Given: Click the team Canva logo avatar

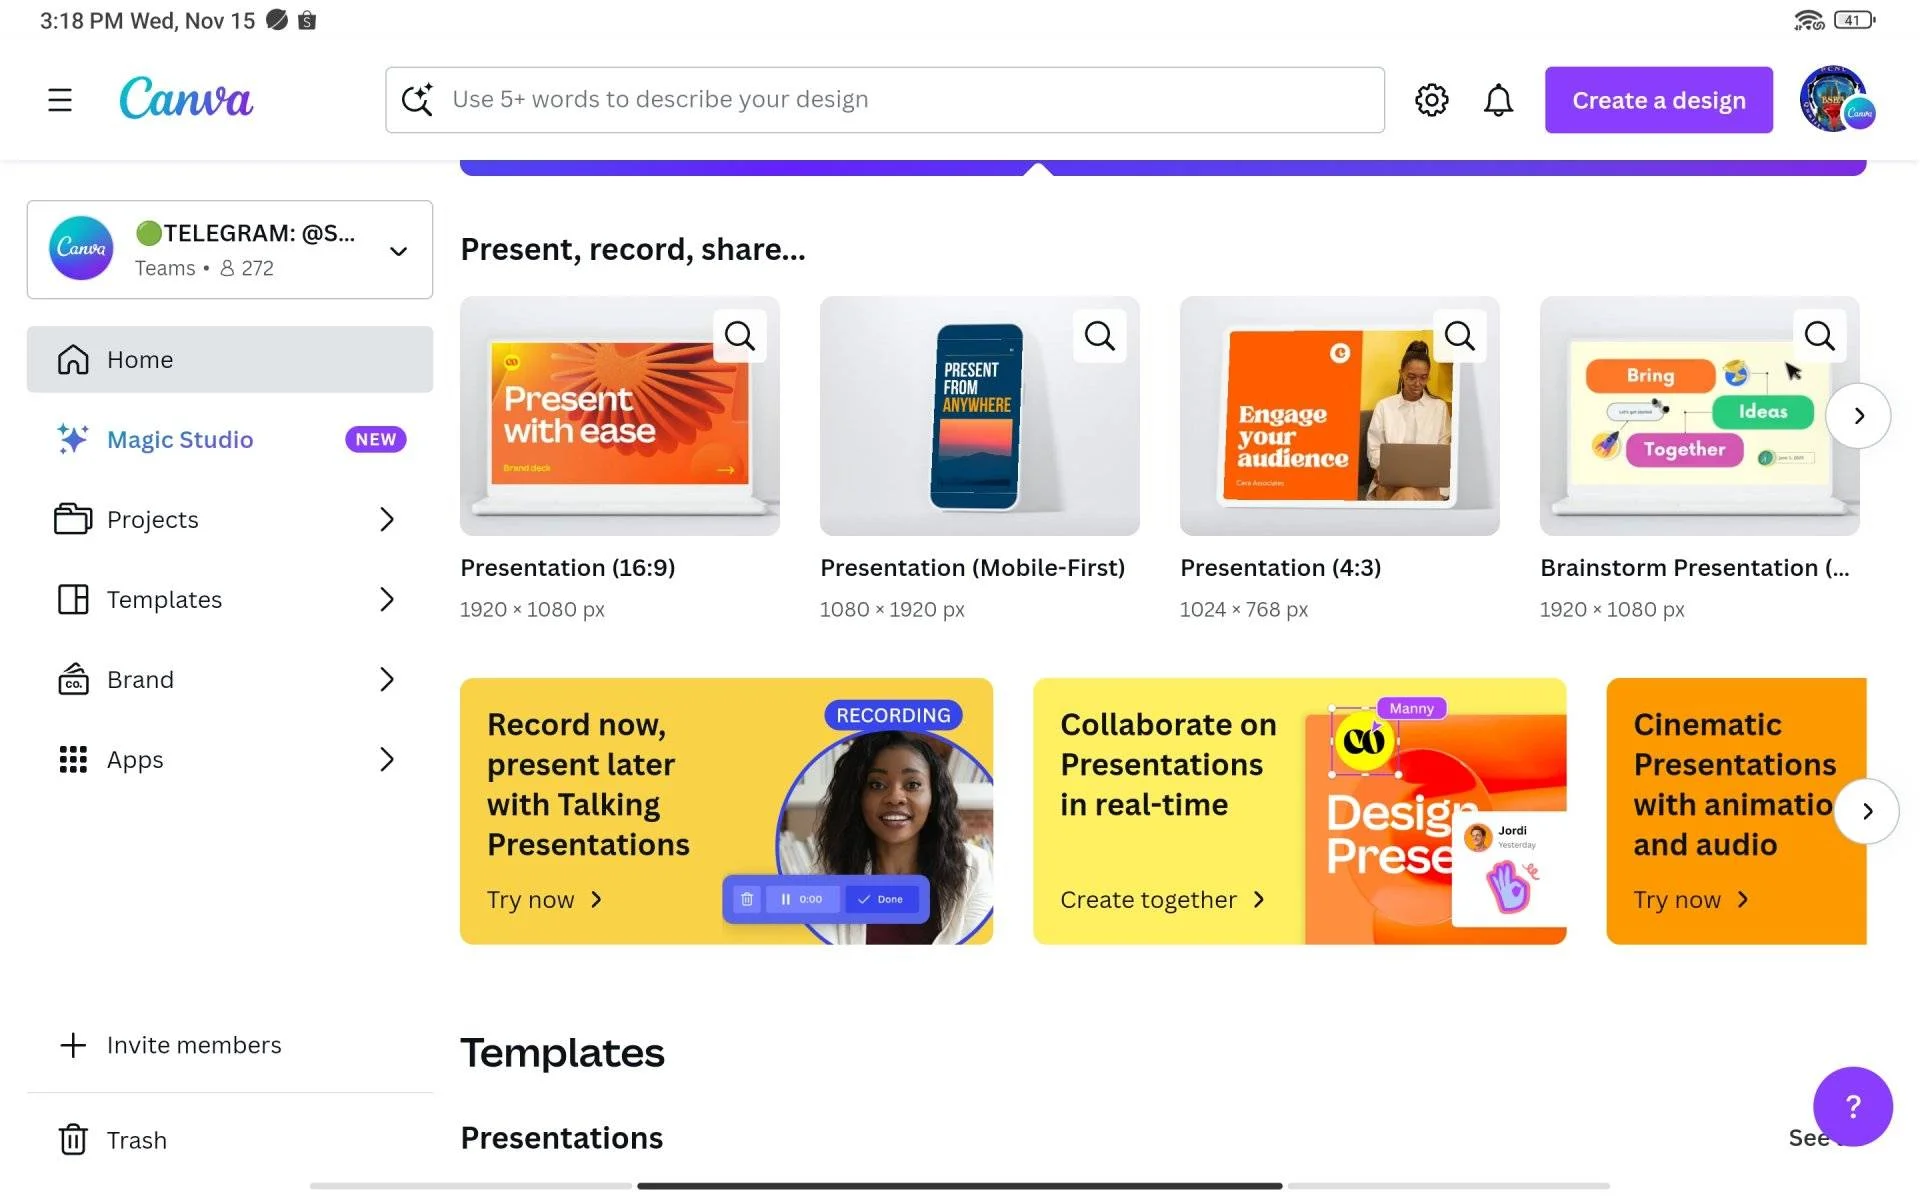Looking at the screenshot, I should [x=81, y=248].
